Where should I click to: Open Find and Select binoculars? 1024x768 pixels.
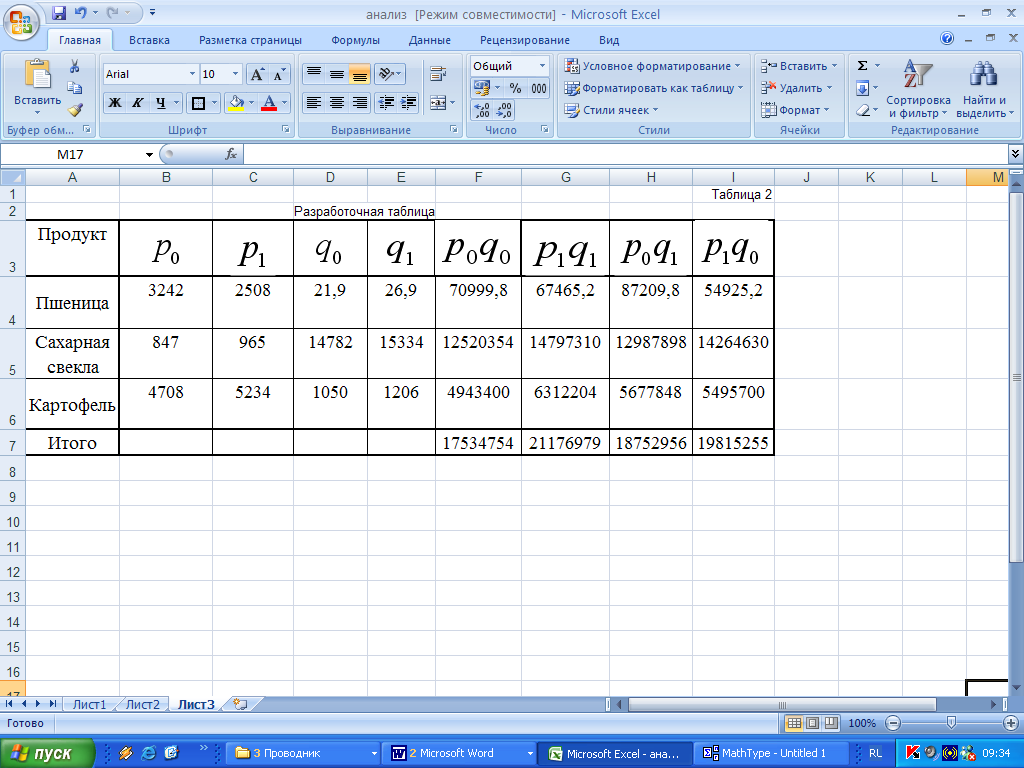point(984,89)
